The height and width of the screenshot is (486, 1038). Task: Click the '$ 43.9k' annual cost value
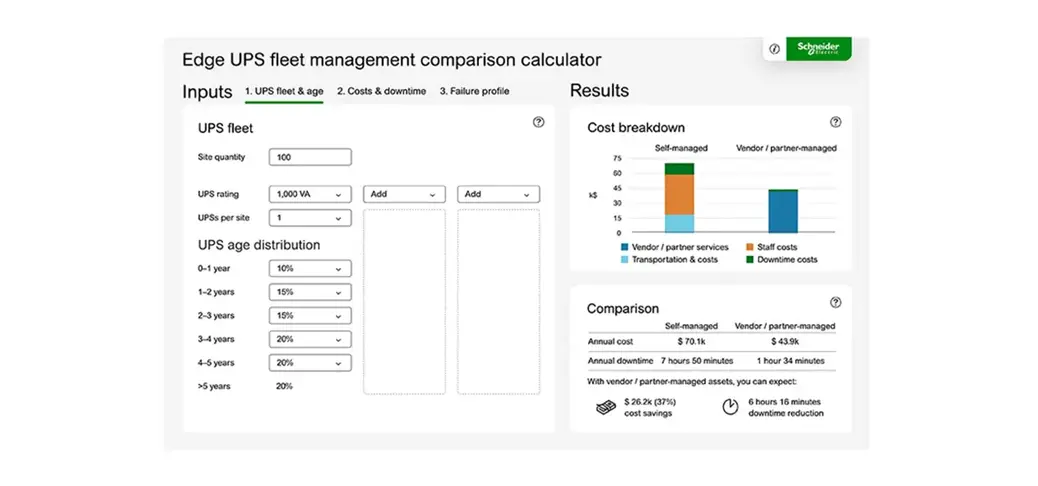pyautogui.click(x=785, y=342)
